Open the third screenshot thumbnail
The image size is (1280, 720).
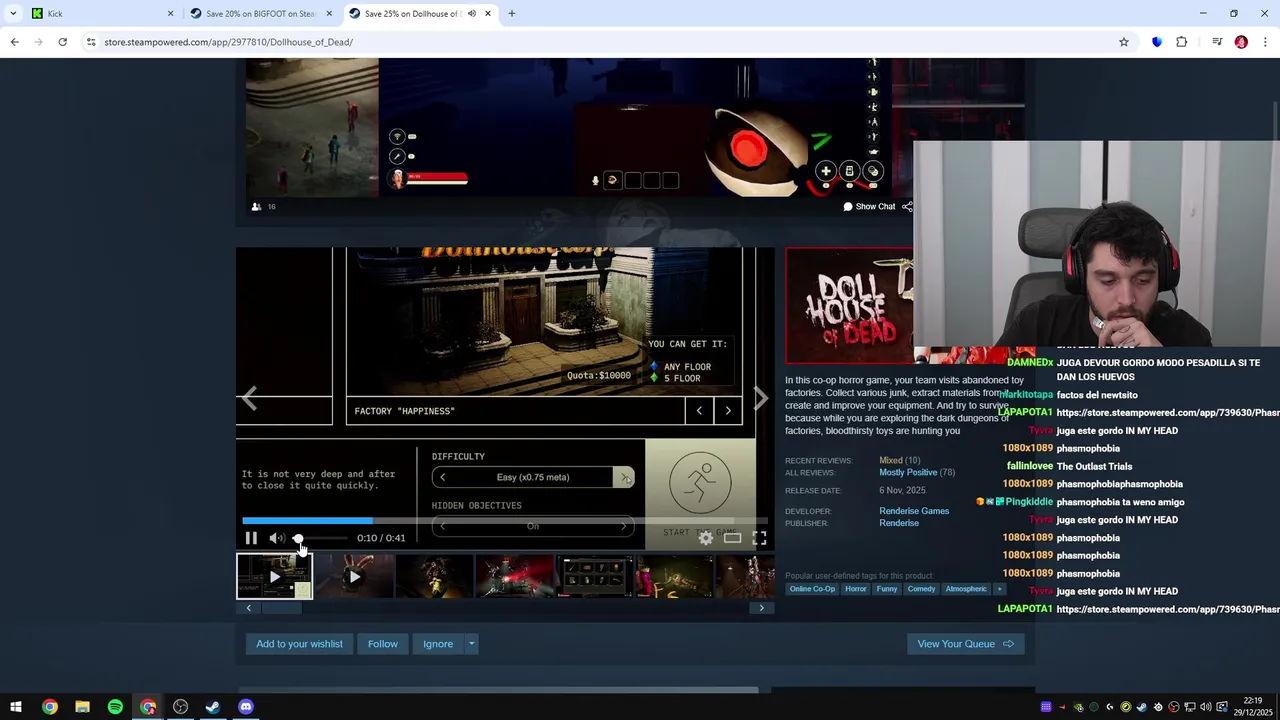(434, 577)
